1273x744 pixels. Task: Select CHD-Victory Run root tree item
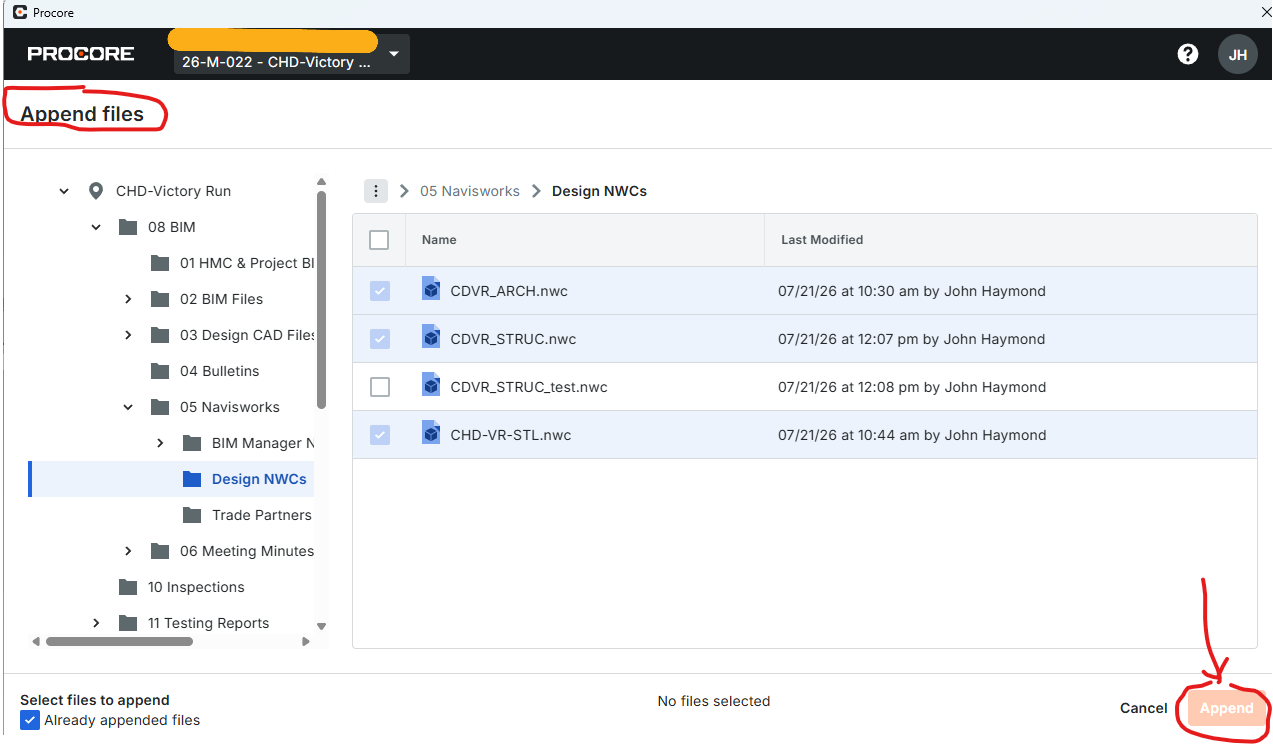173,191
